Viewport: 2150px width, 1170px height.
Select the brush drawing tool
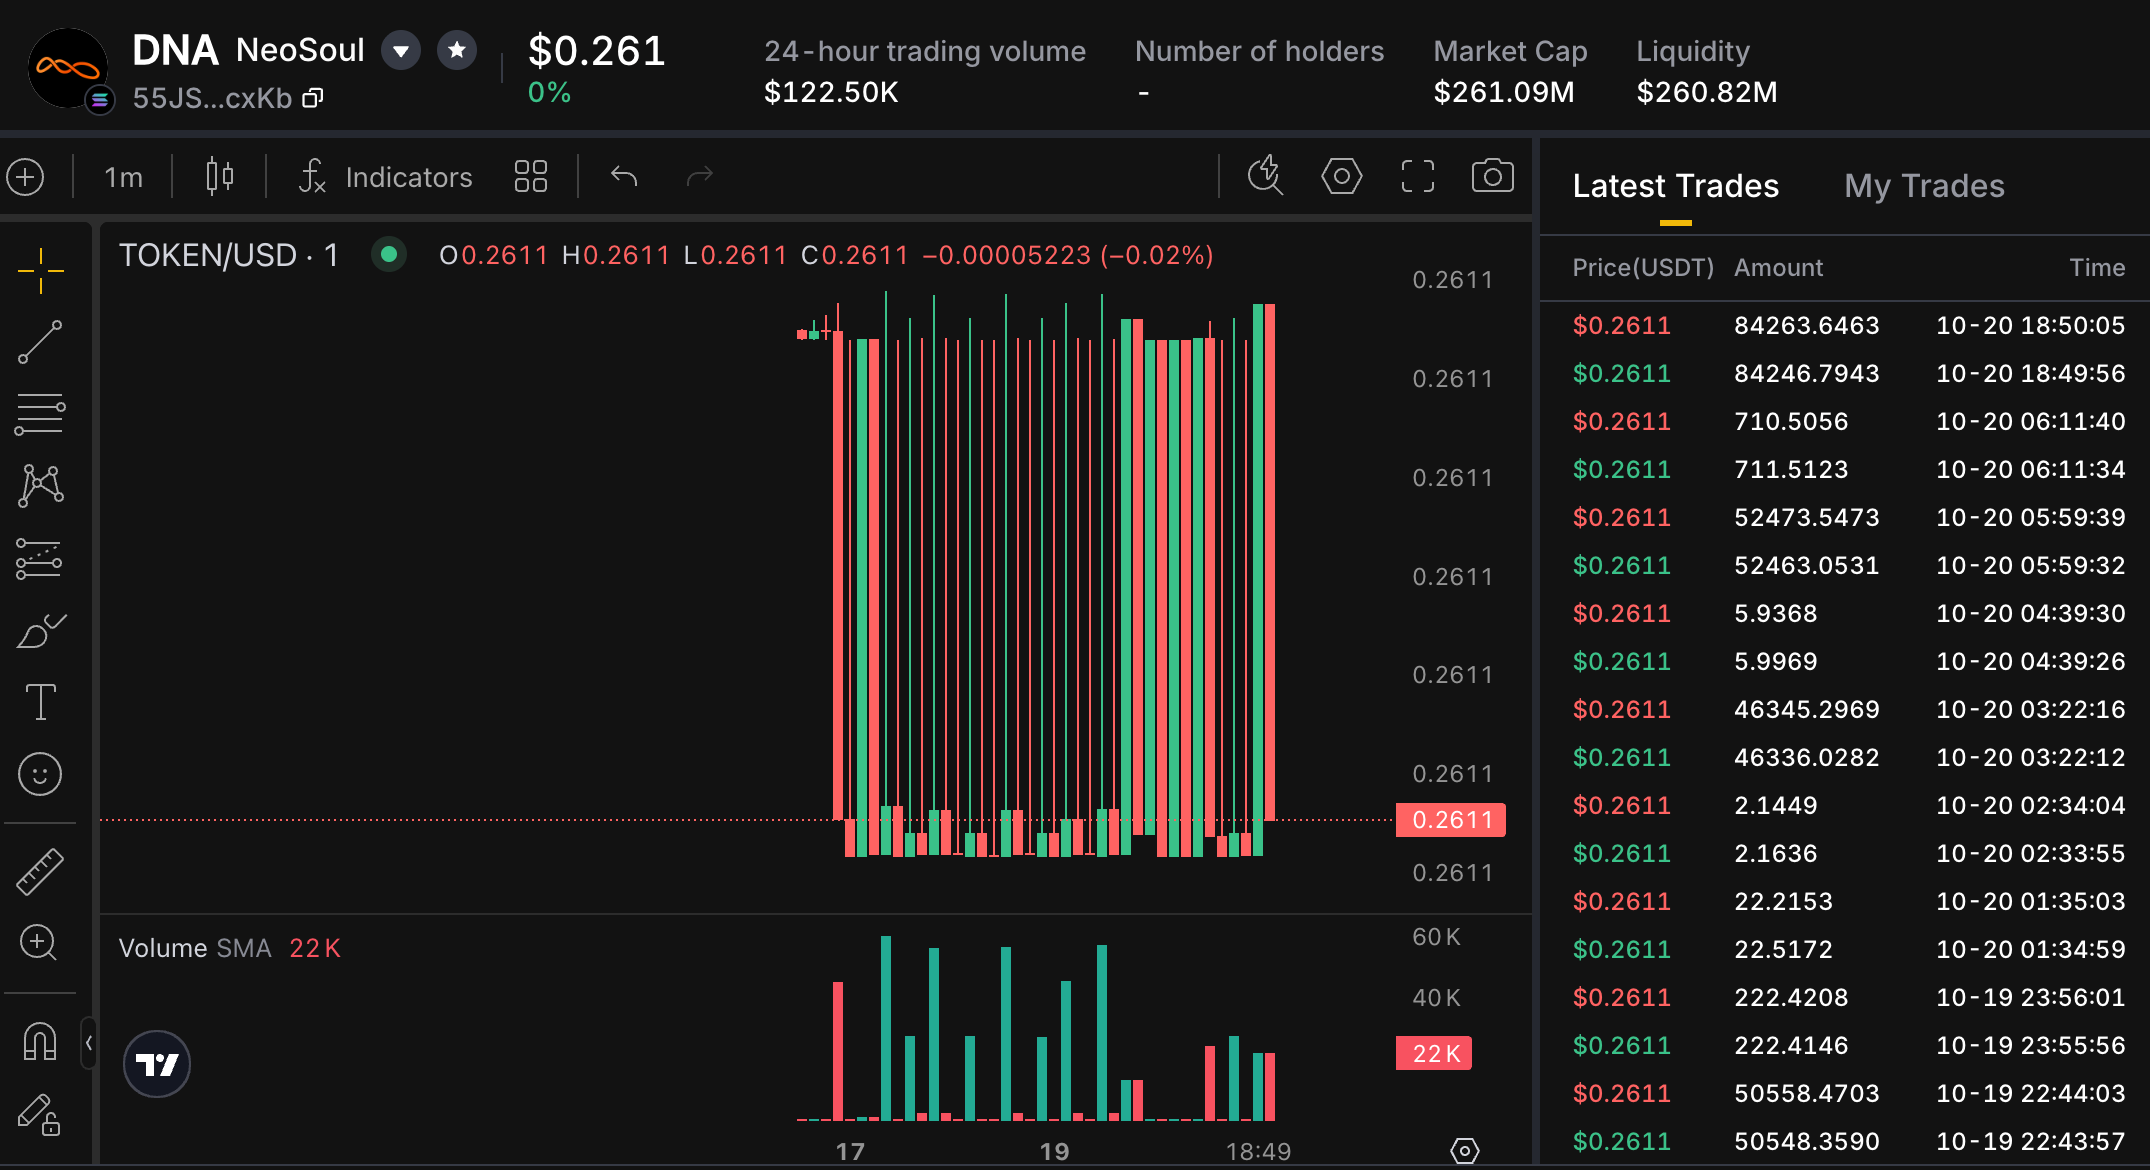pos(40,631)
